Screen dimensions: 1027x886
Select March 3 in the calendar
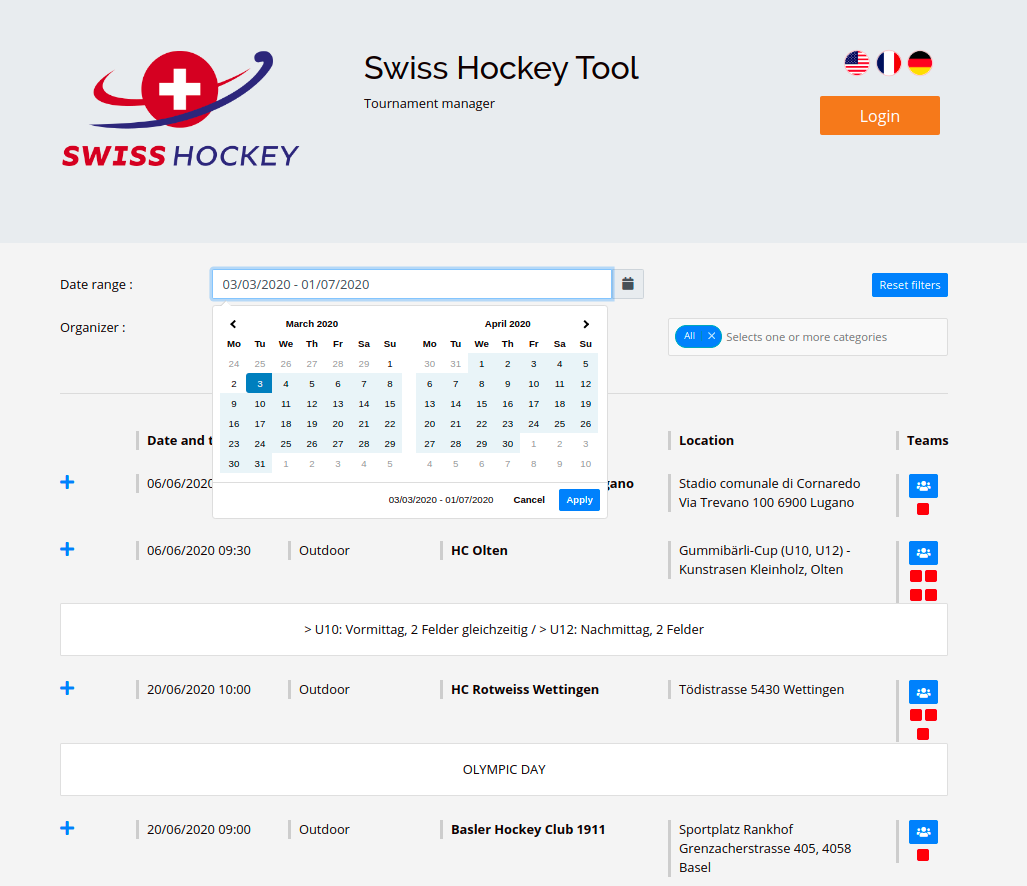259,384
